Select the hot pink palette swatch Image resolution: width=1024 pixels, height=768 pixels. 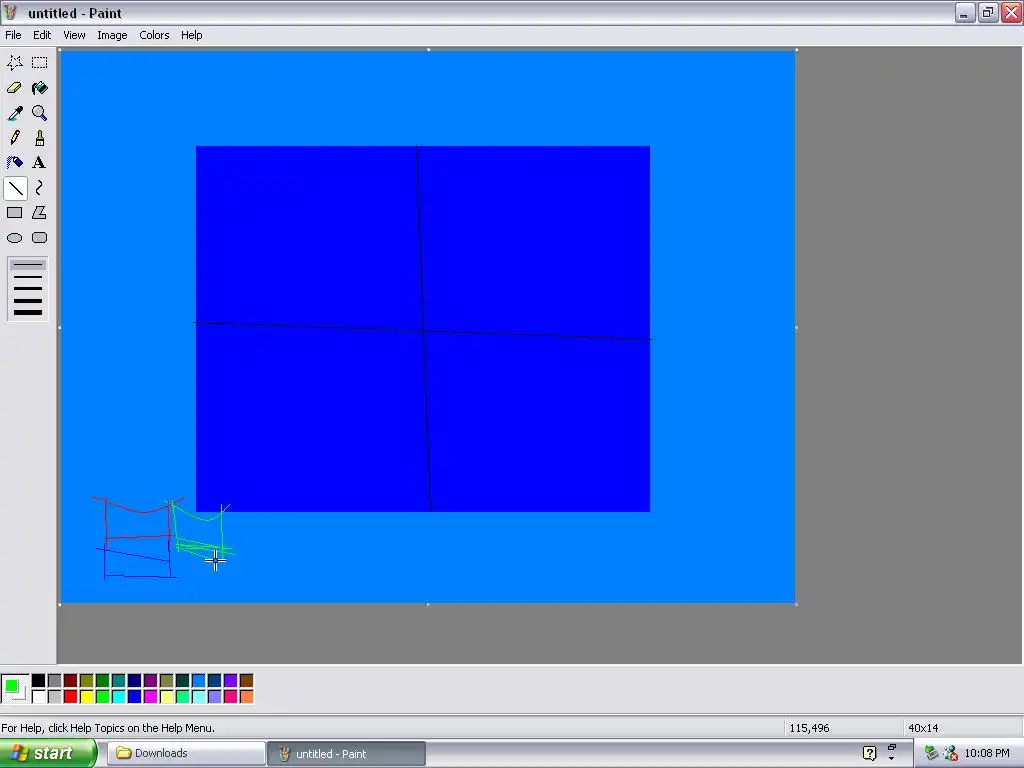[231, 697]
